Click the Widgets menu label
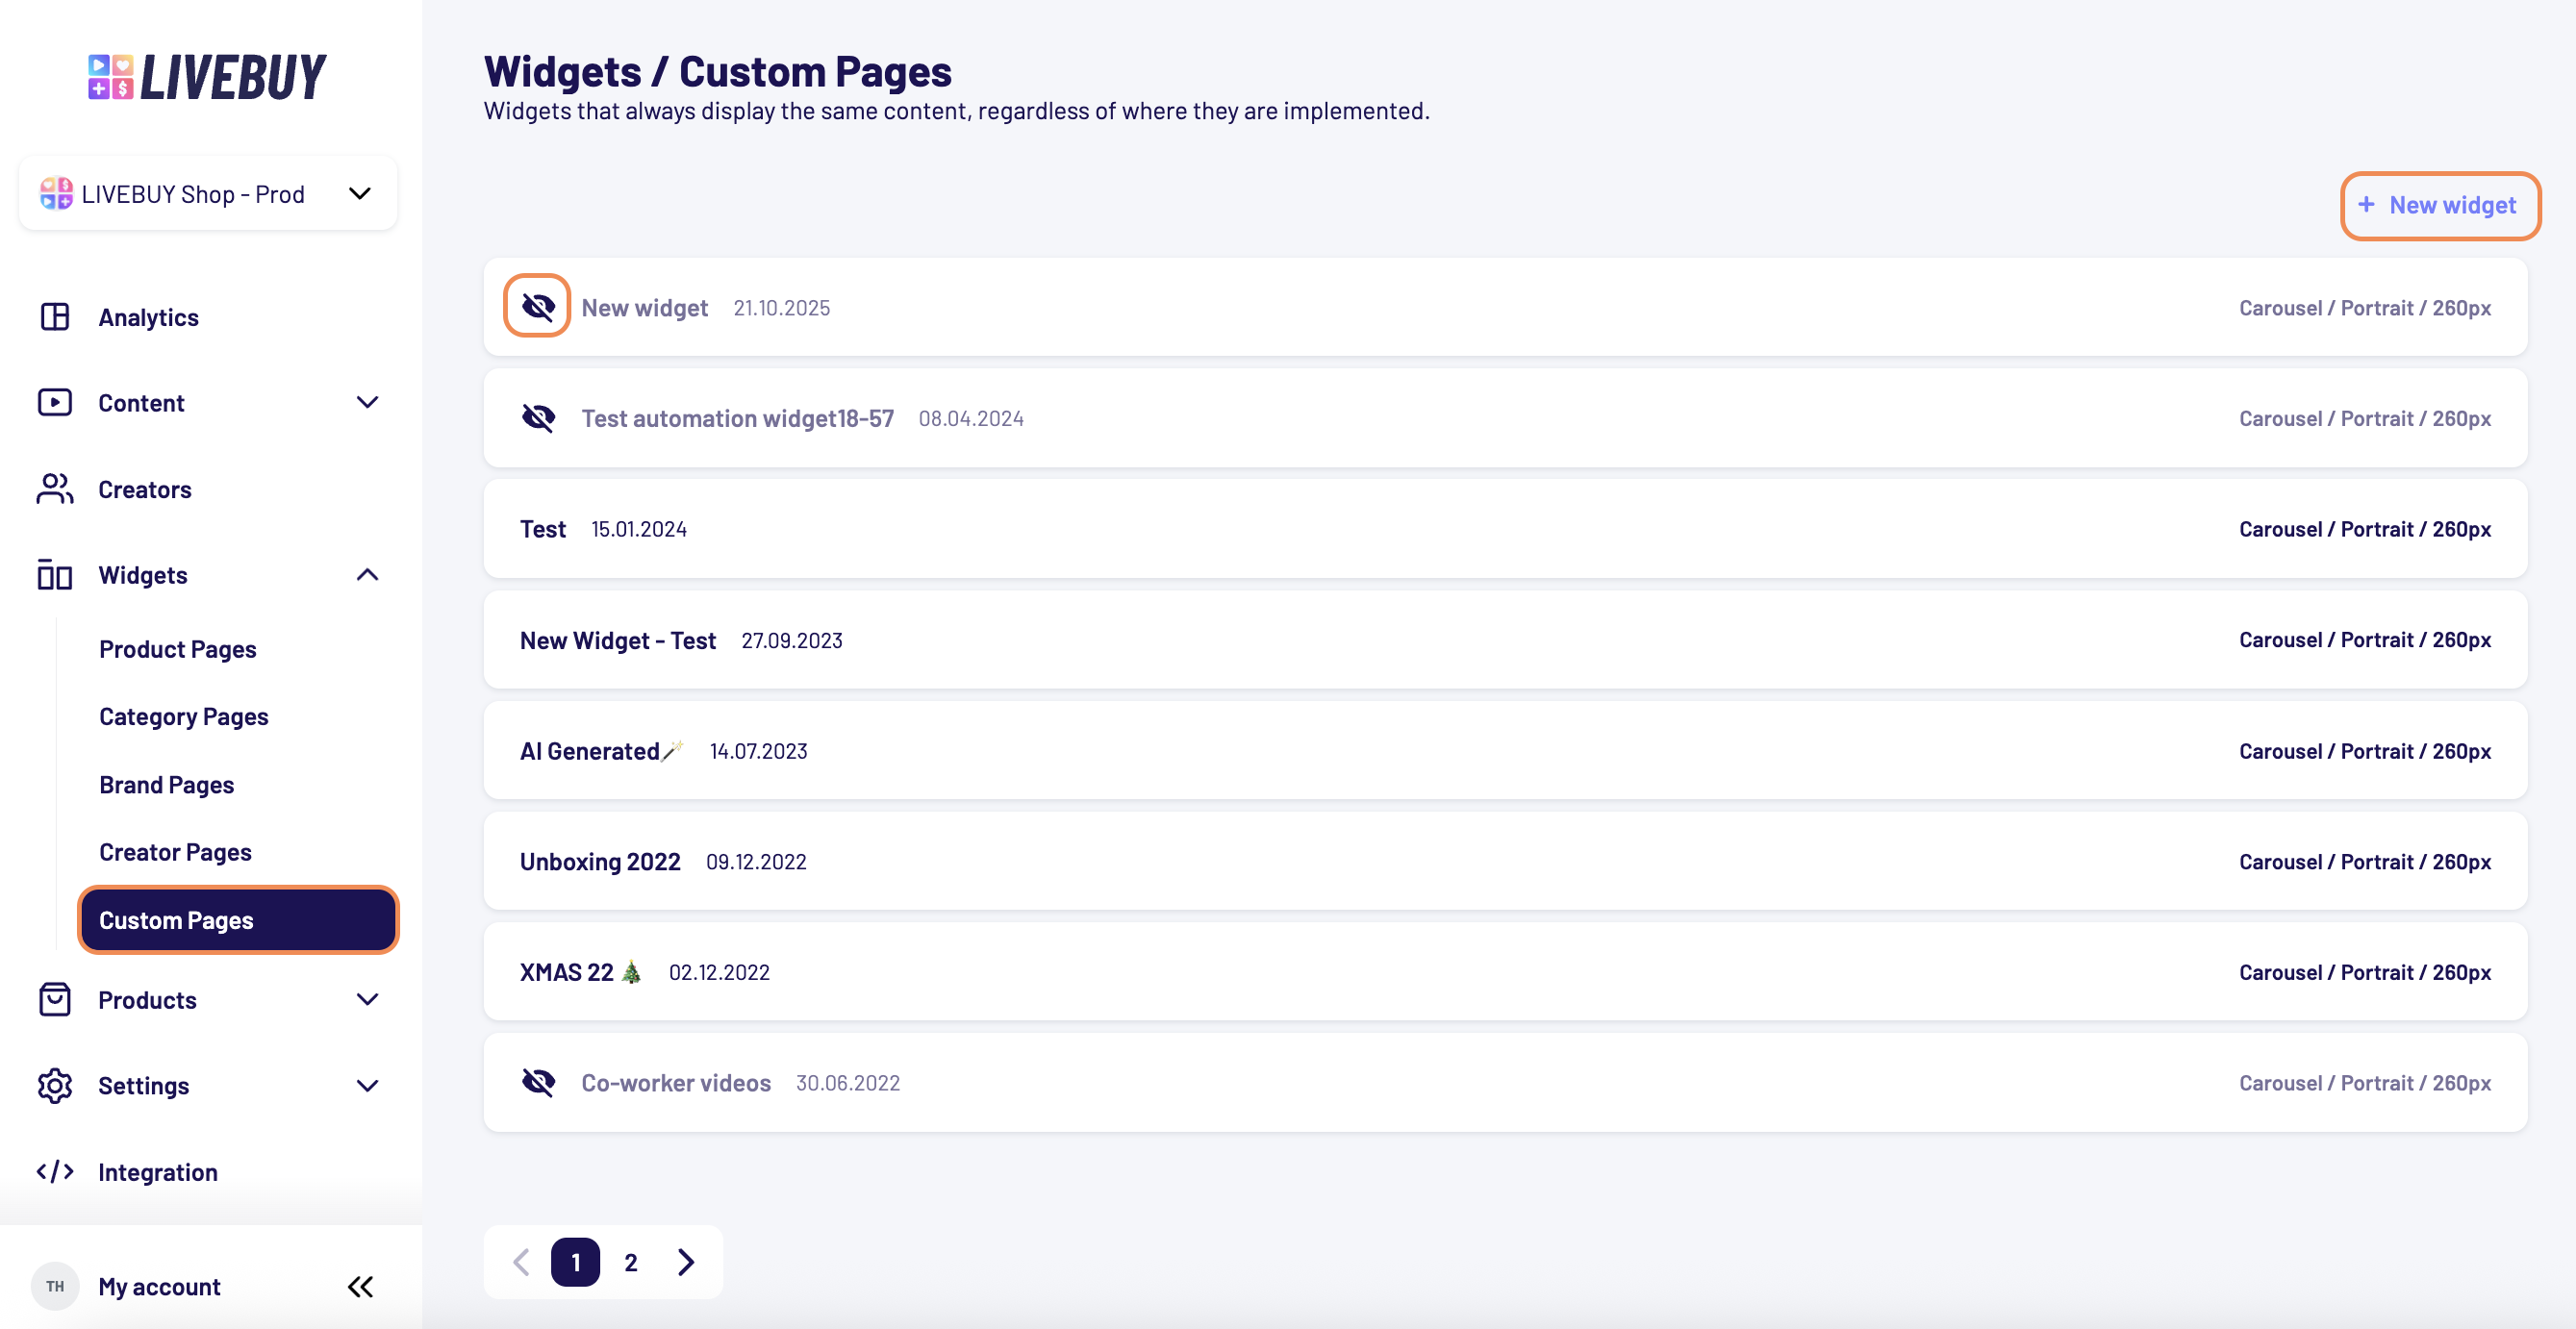 click(143, 575)
